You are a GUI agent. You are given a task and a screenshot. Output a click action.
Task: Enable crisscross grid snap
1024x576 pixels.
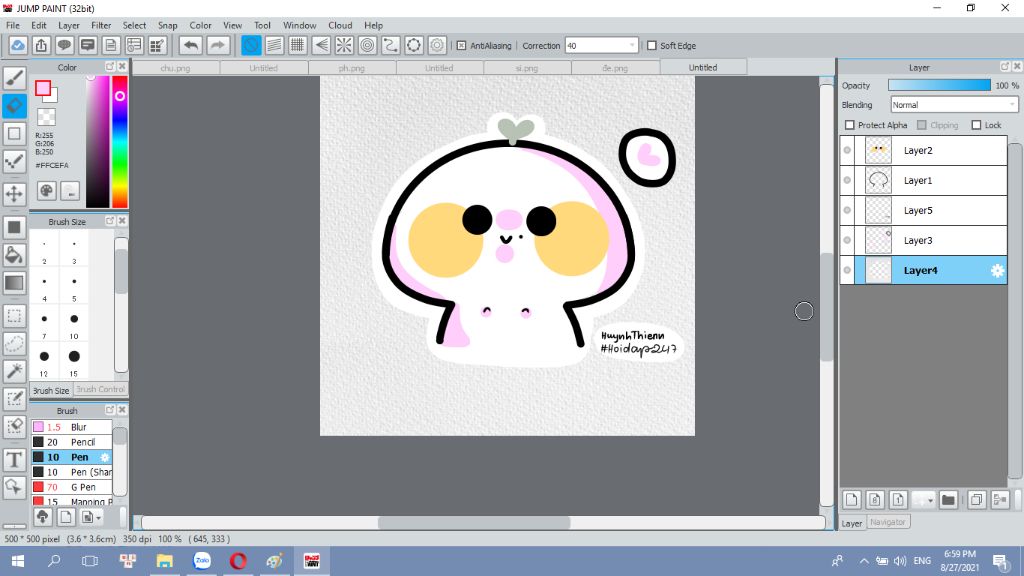click(298, 45)
